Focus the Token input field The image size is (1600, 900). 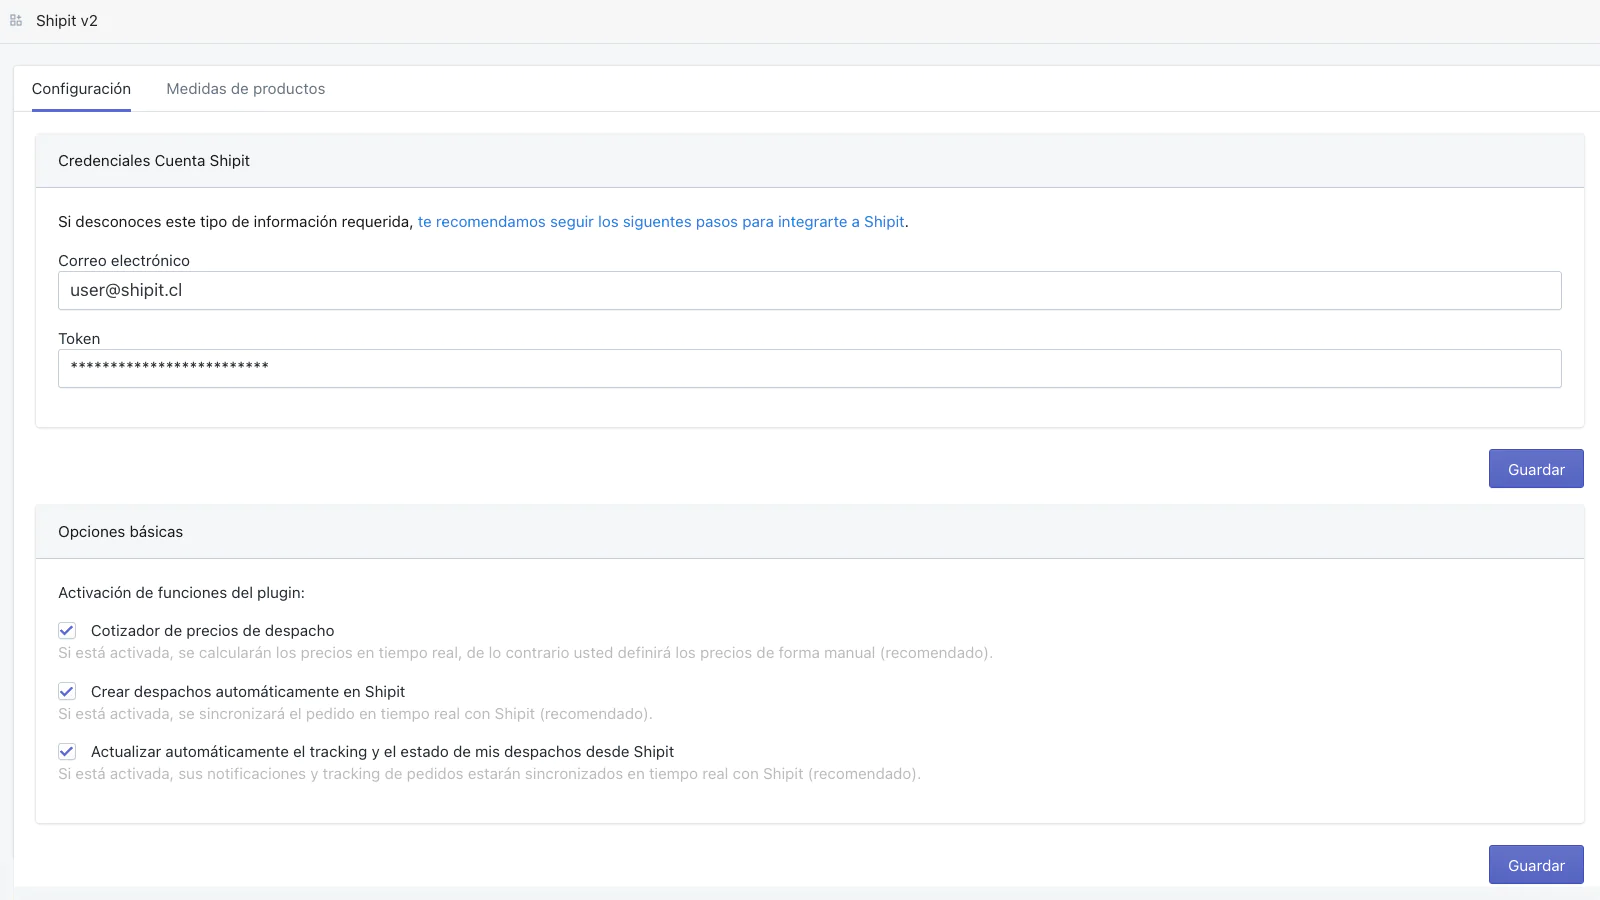[810, 369]
